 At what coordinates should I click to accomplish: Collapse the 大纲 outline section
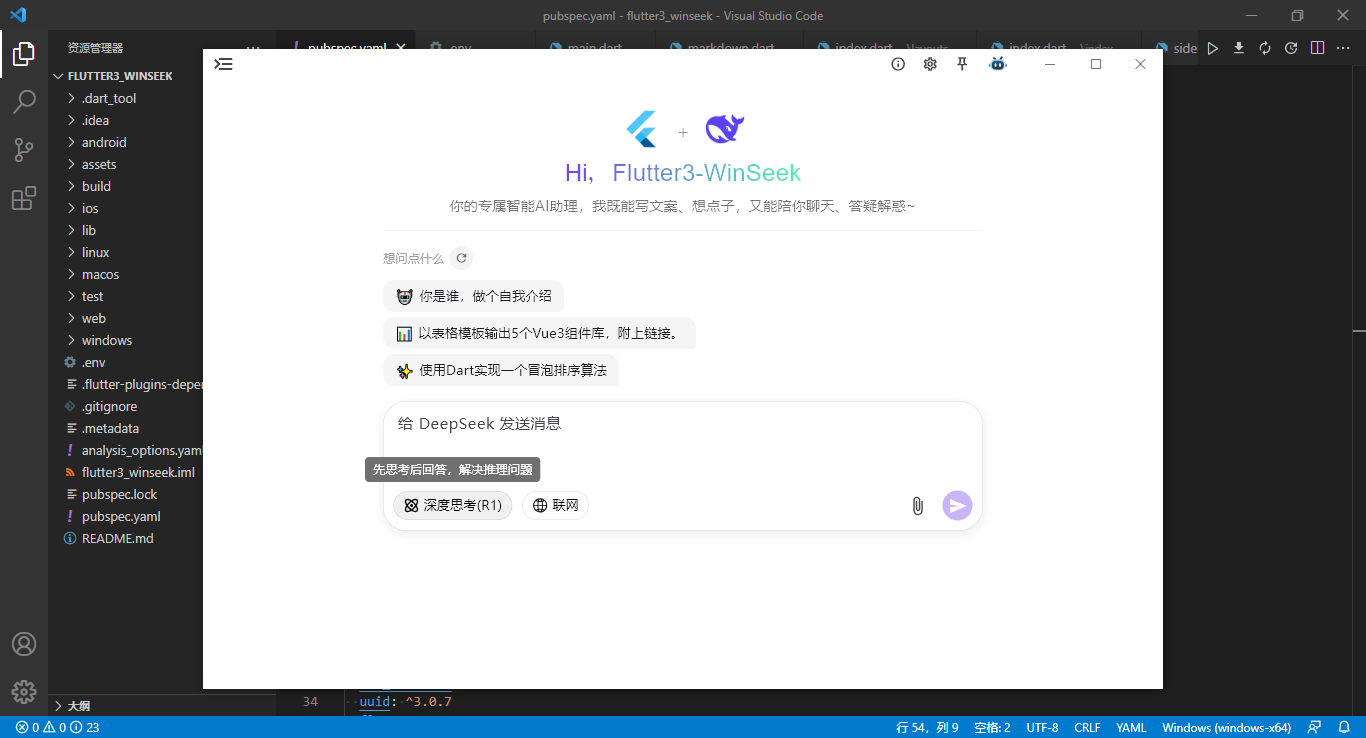(75, 705)
